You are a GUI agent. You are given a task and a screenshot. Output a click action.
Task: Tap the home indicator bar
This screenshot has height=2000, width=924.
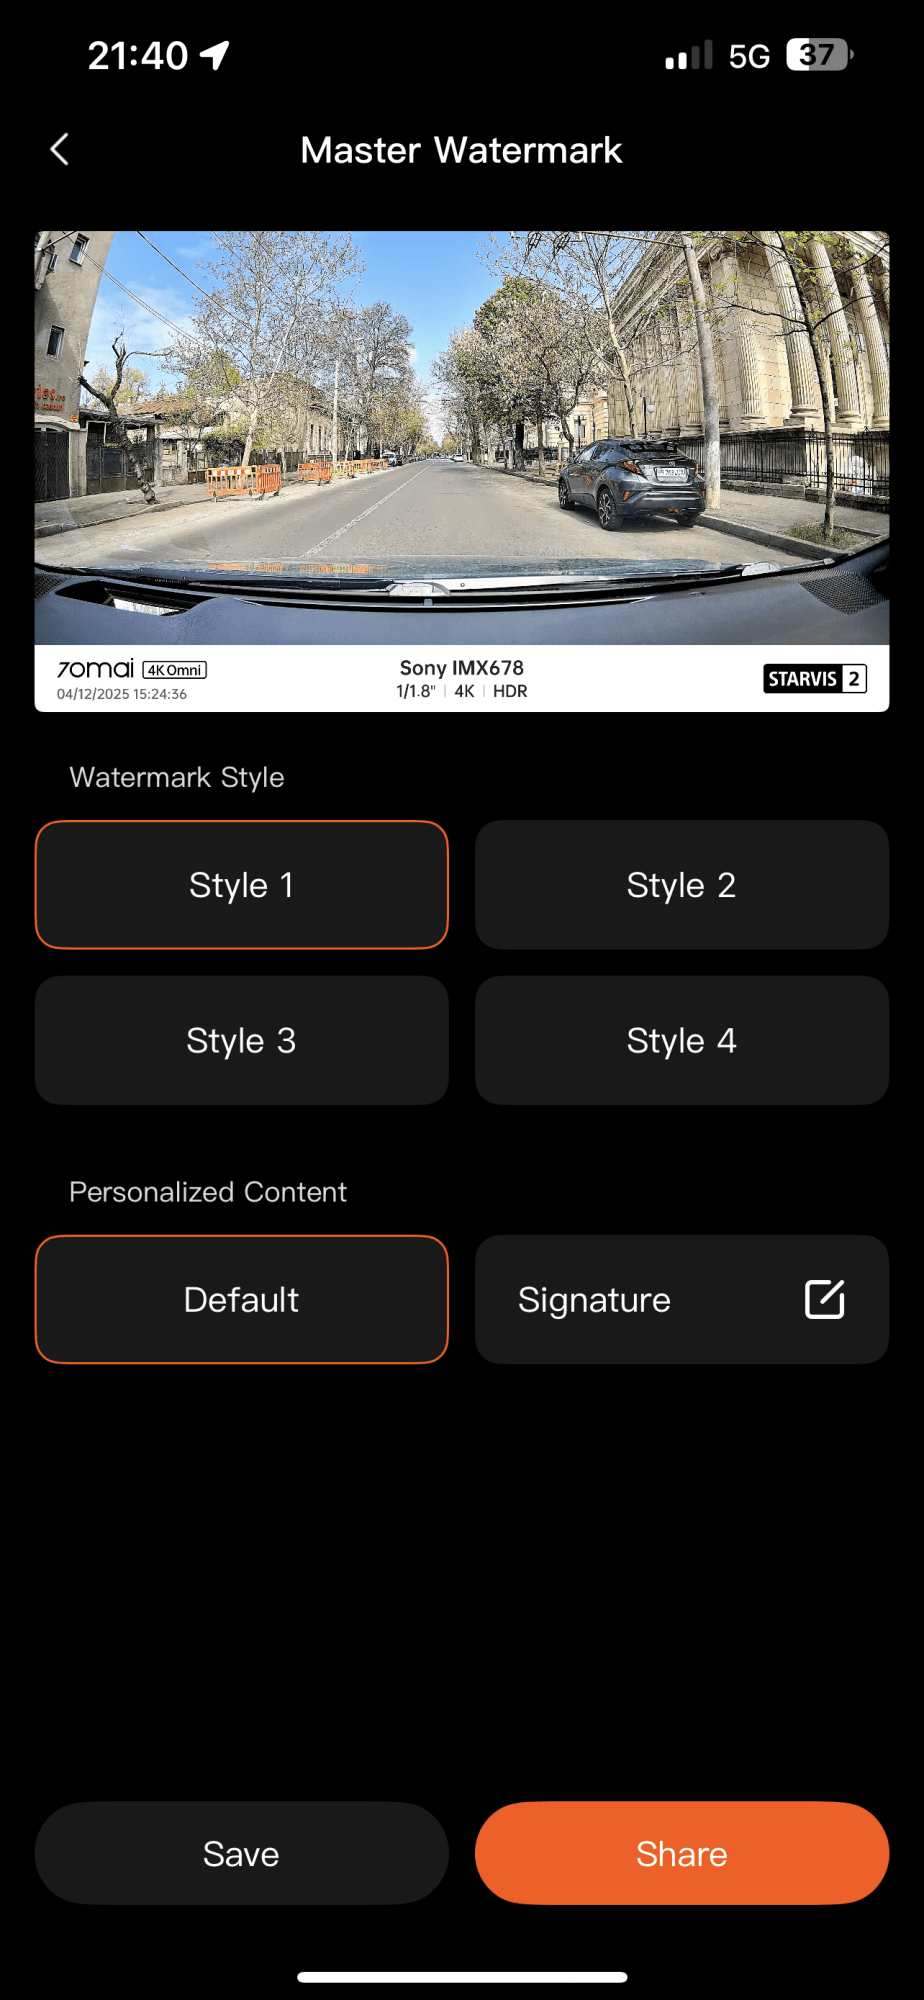462,1977
